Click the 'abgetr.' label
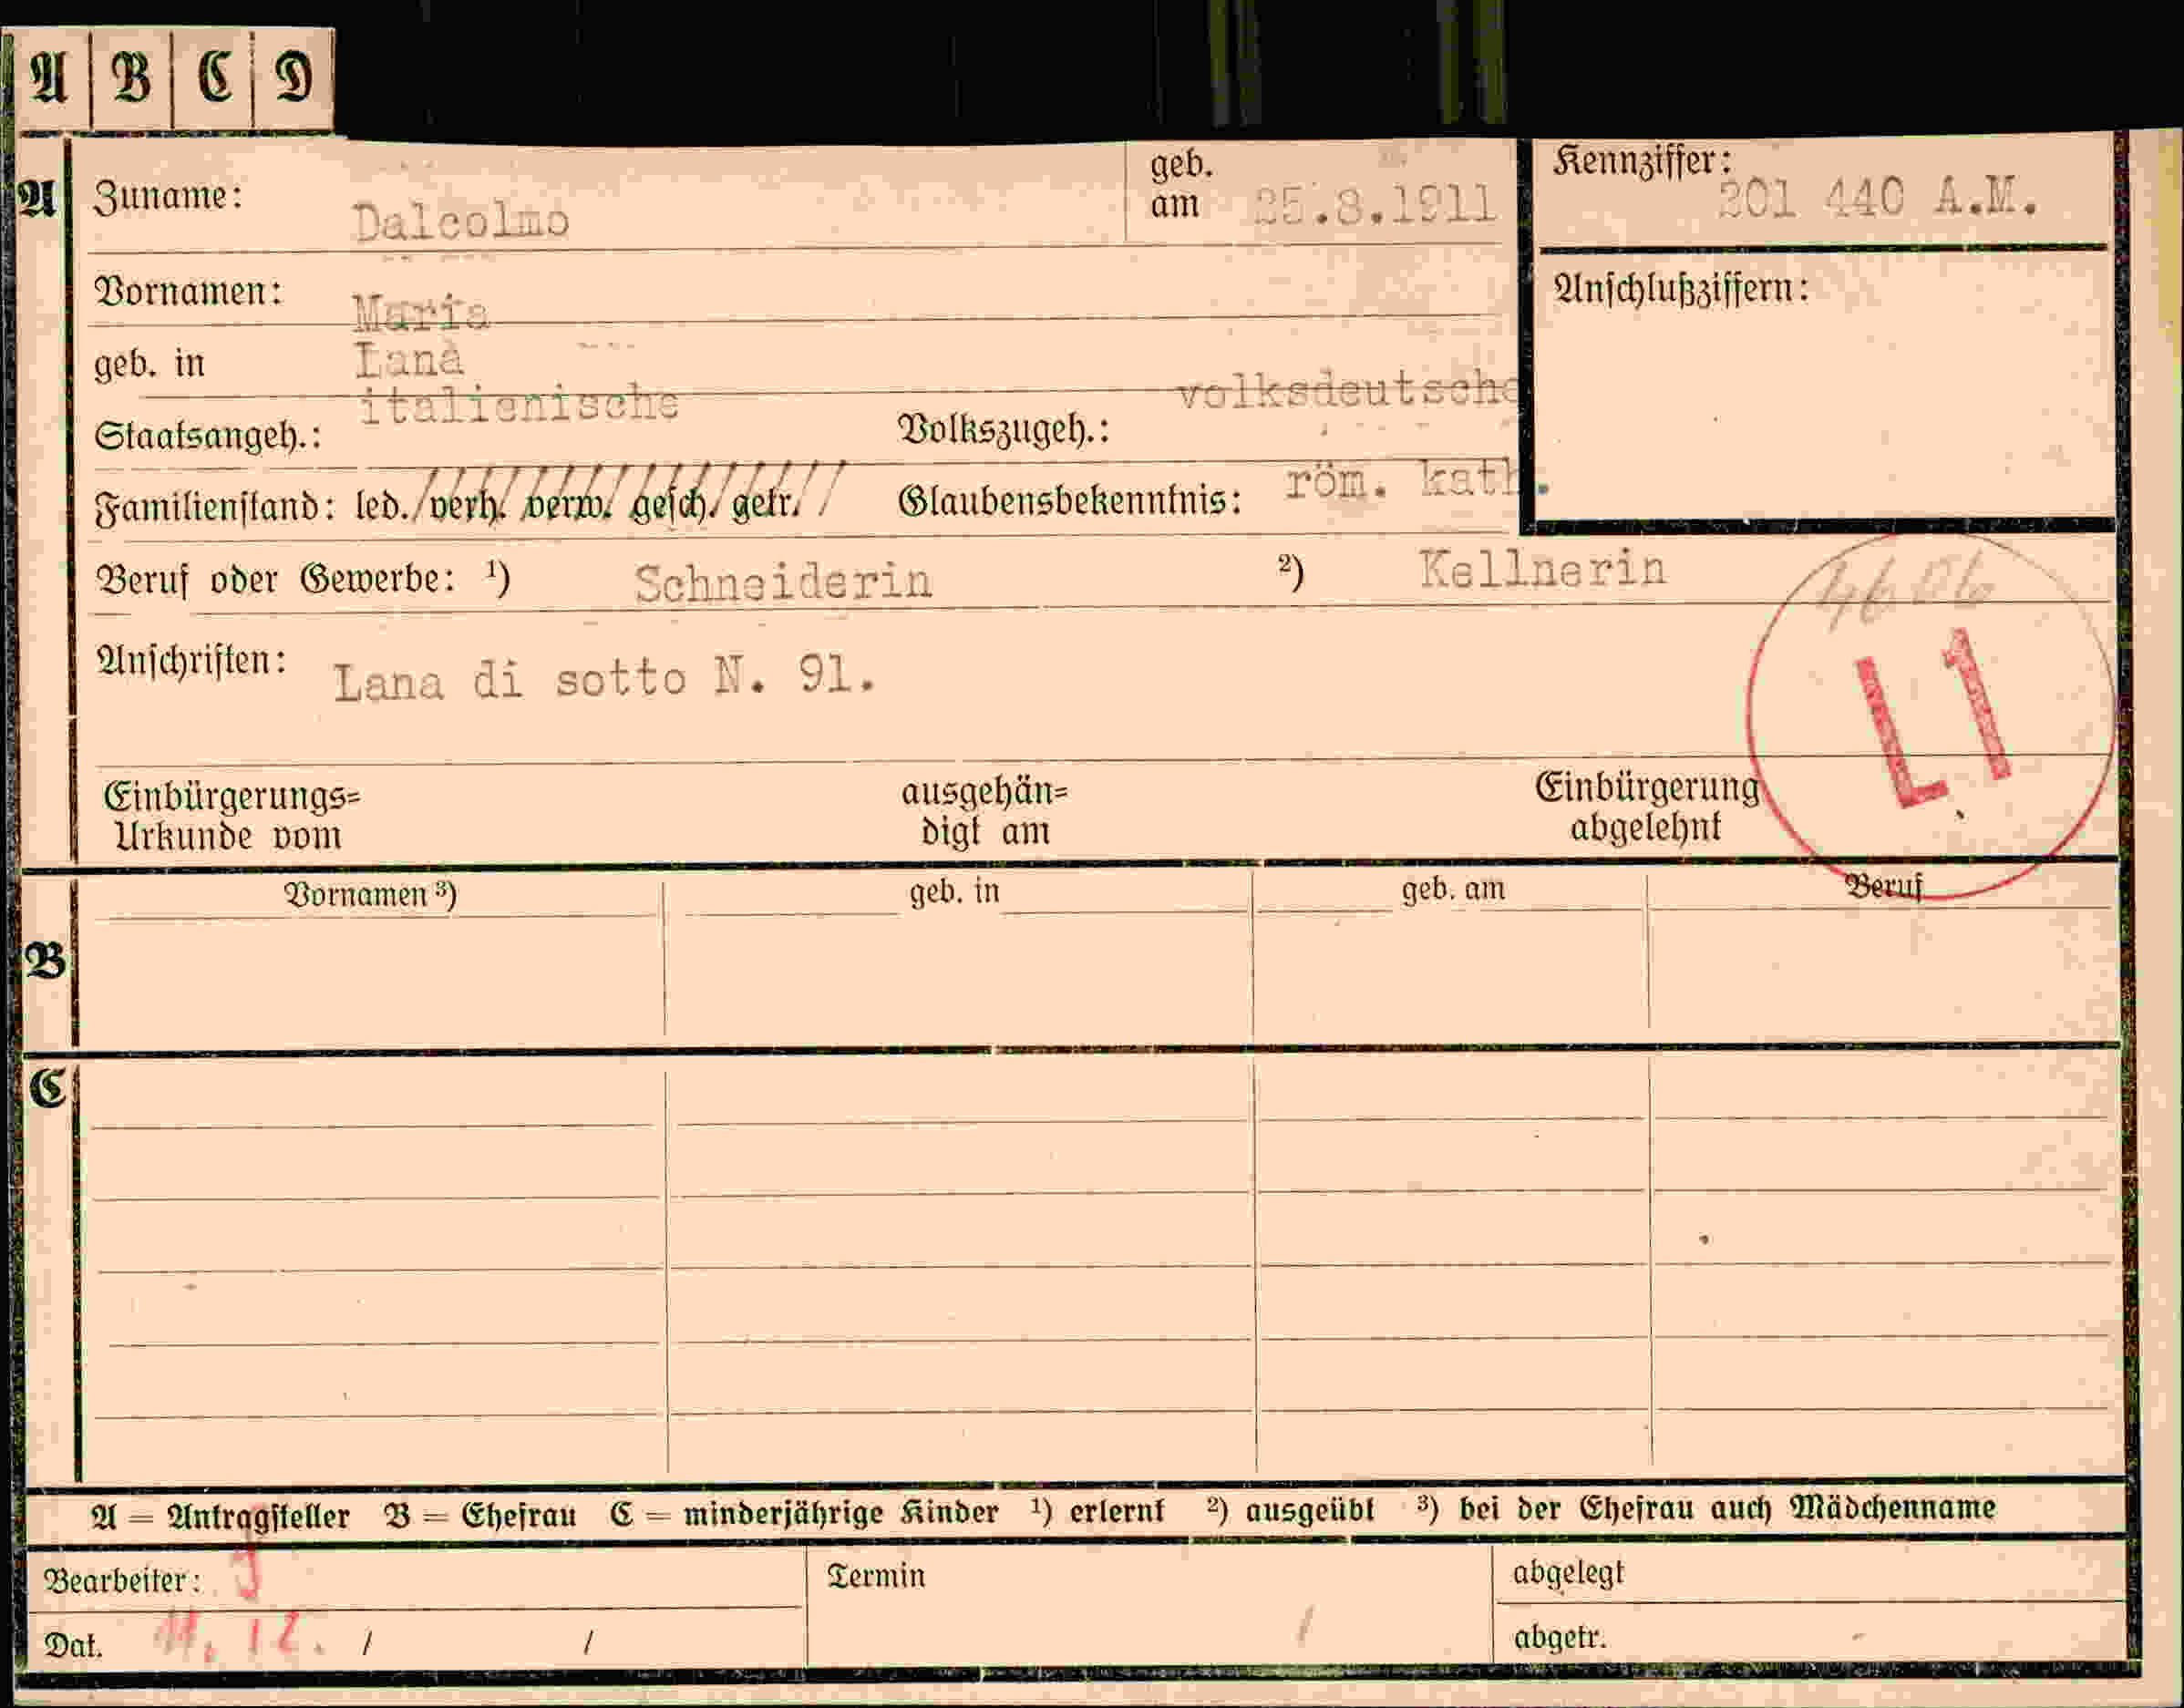Image resolution: width=2184 pixels, height=1708 pixels. (x=1560, y=1638)
